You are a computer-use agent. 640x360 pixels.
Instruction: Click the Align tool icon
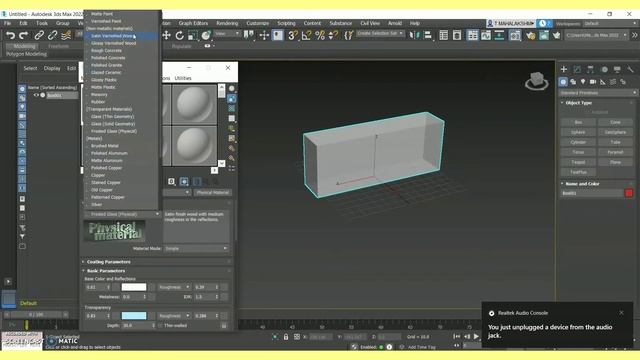428,36
